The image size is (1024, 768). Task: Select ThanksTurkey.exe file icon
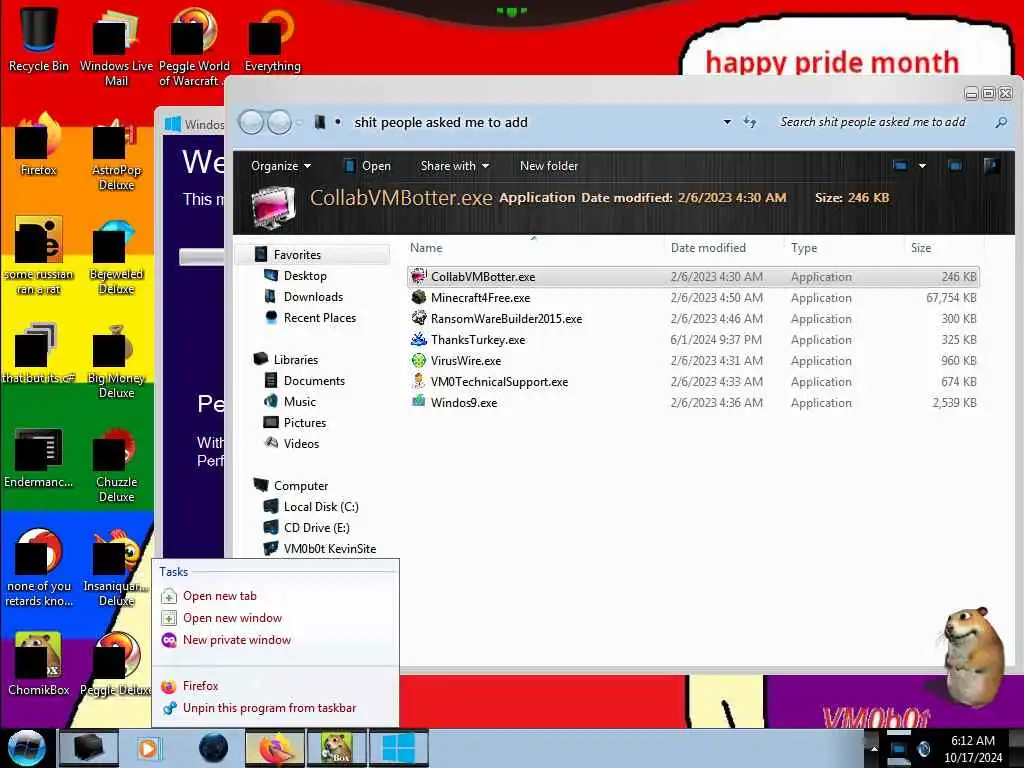[419, 339]
